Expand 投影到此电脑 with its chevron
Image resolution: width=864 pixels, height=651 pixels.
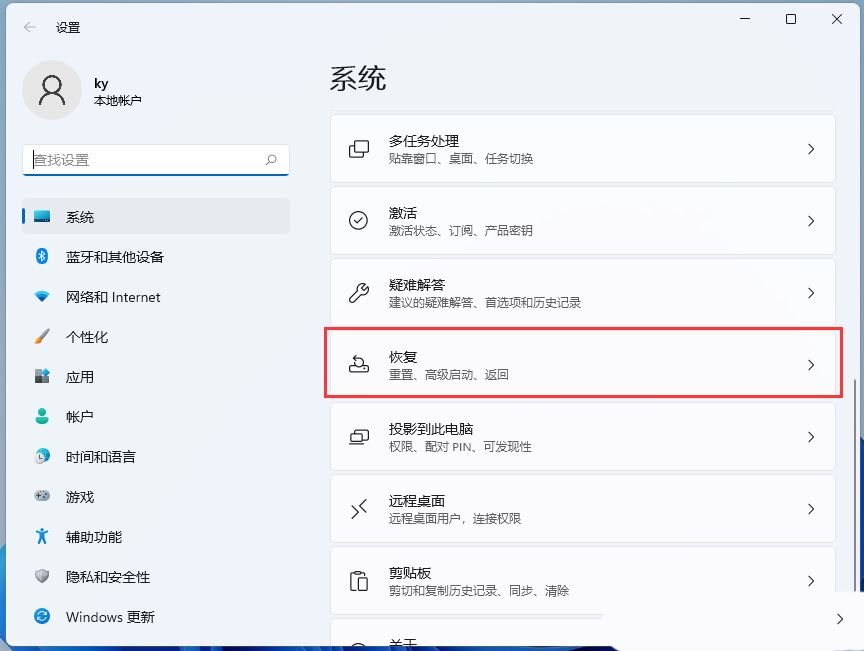(x=811, y=437)
